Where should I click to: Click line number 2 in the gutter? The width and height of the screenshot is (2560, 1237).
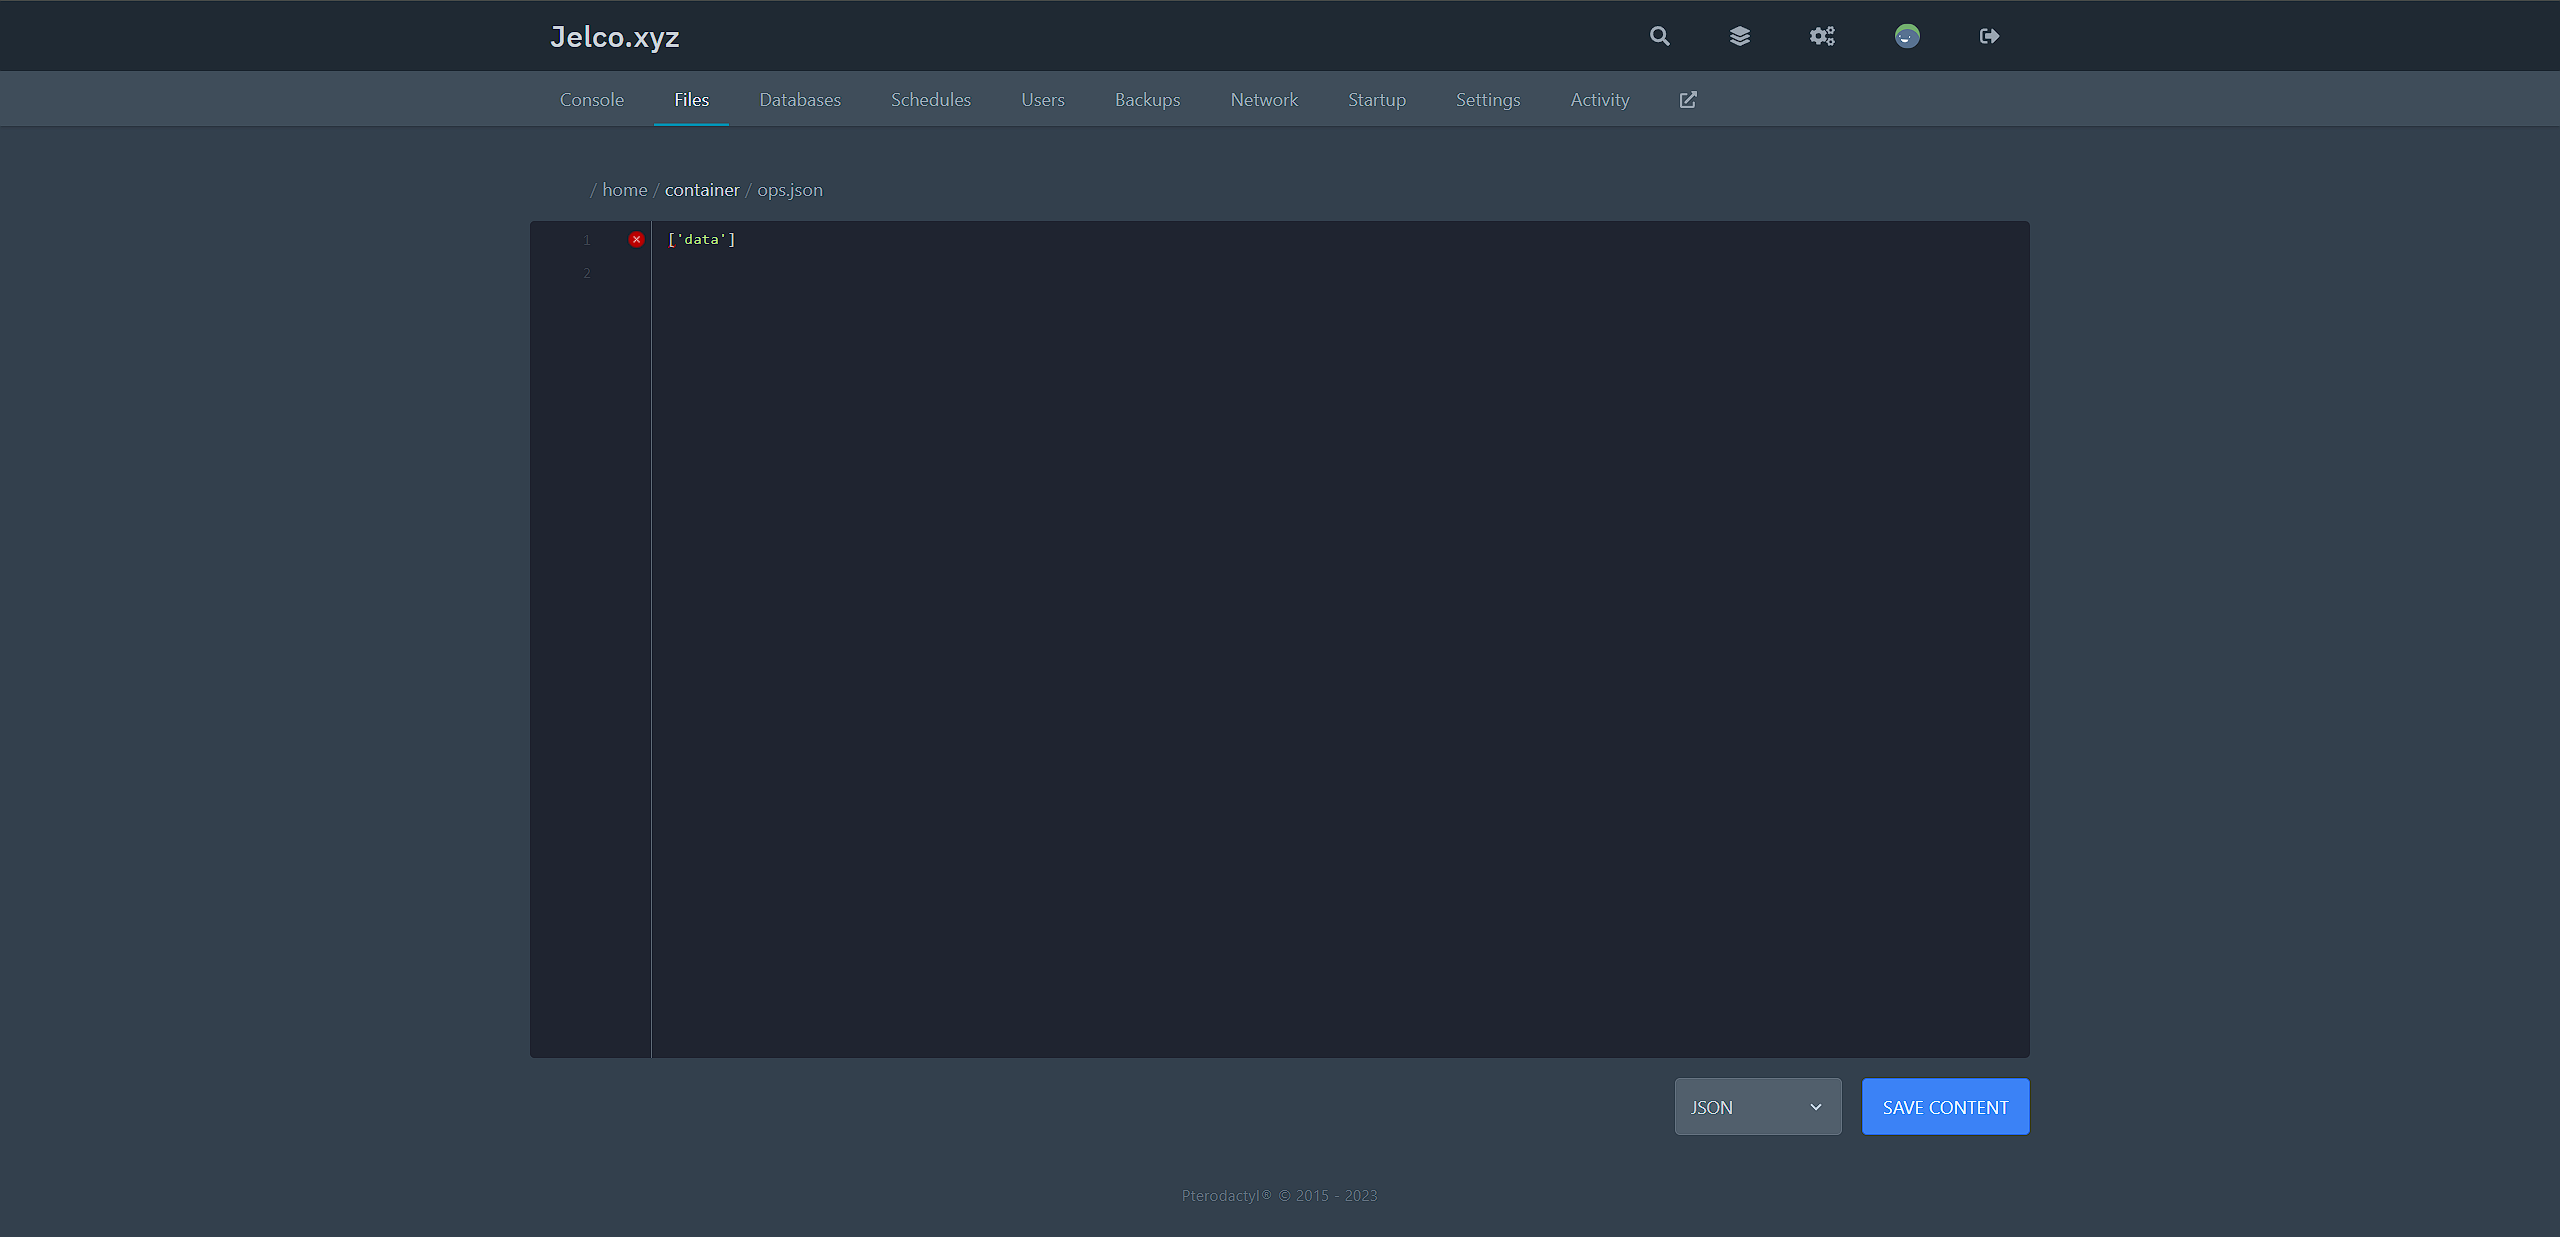coord(587,273)
